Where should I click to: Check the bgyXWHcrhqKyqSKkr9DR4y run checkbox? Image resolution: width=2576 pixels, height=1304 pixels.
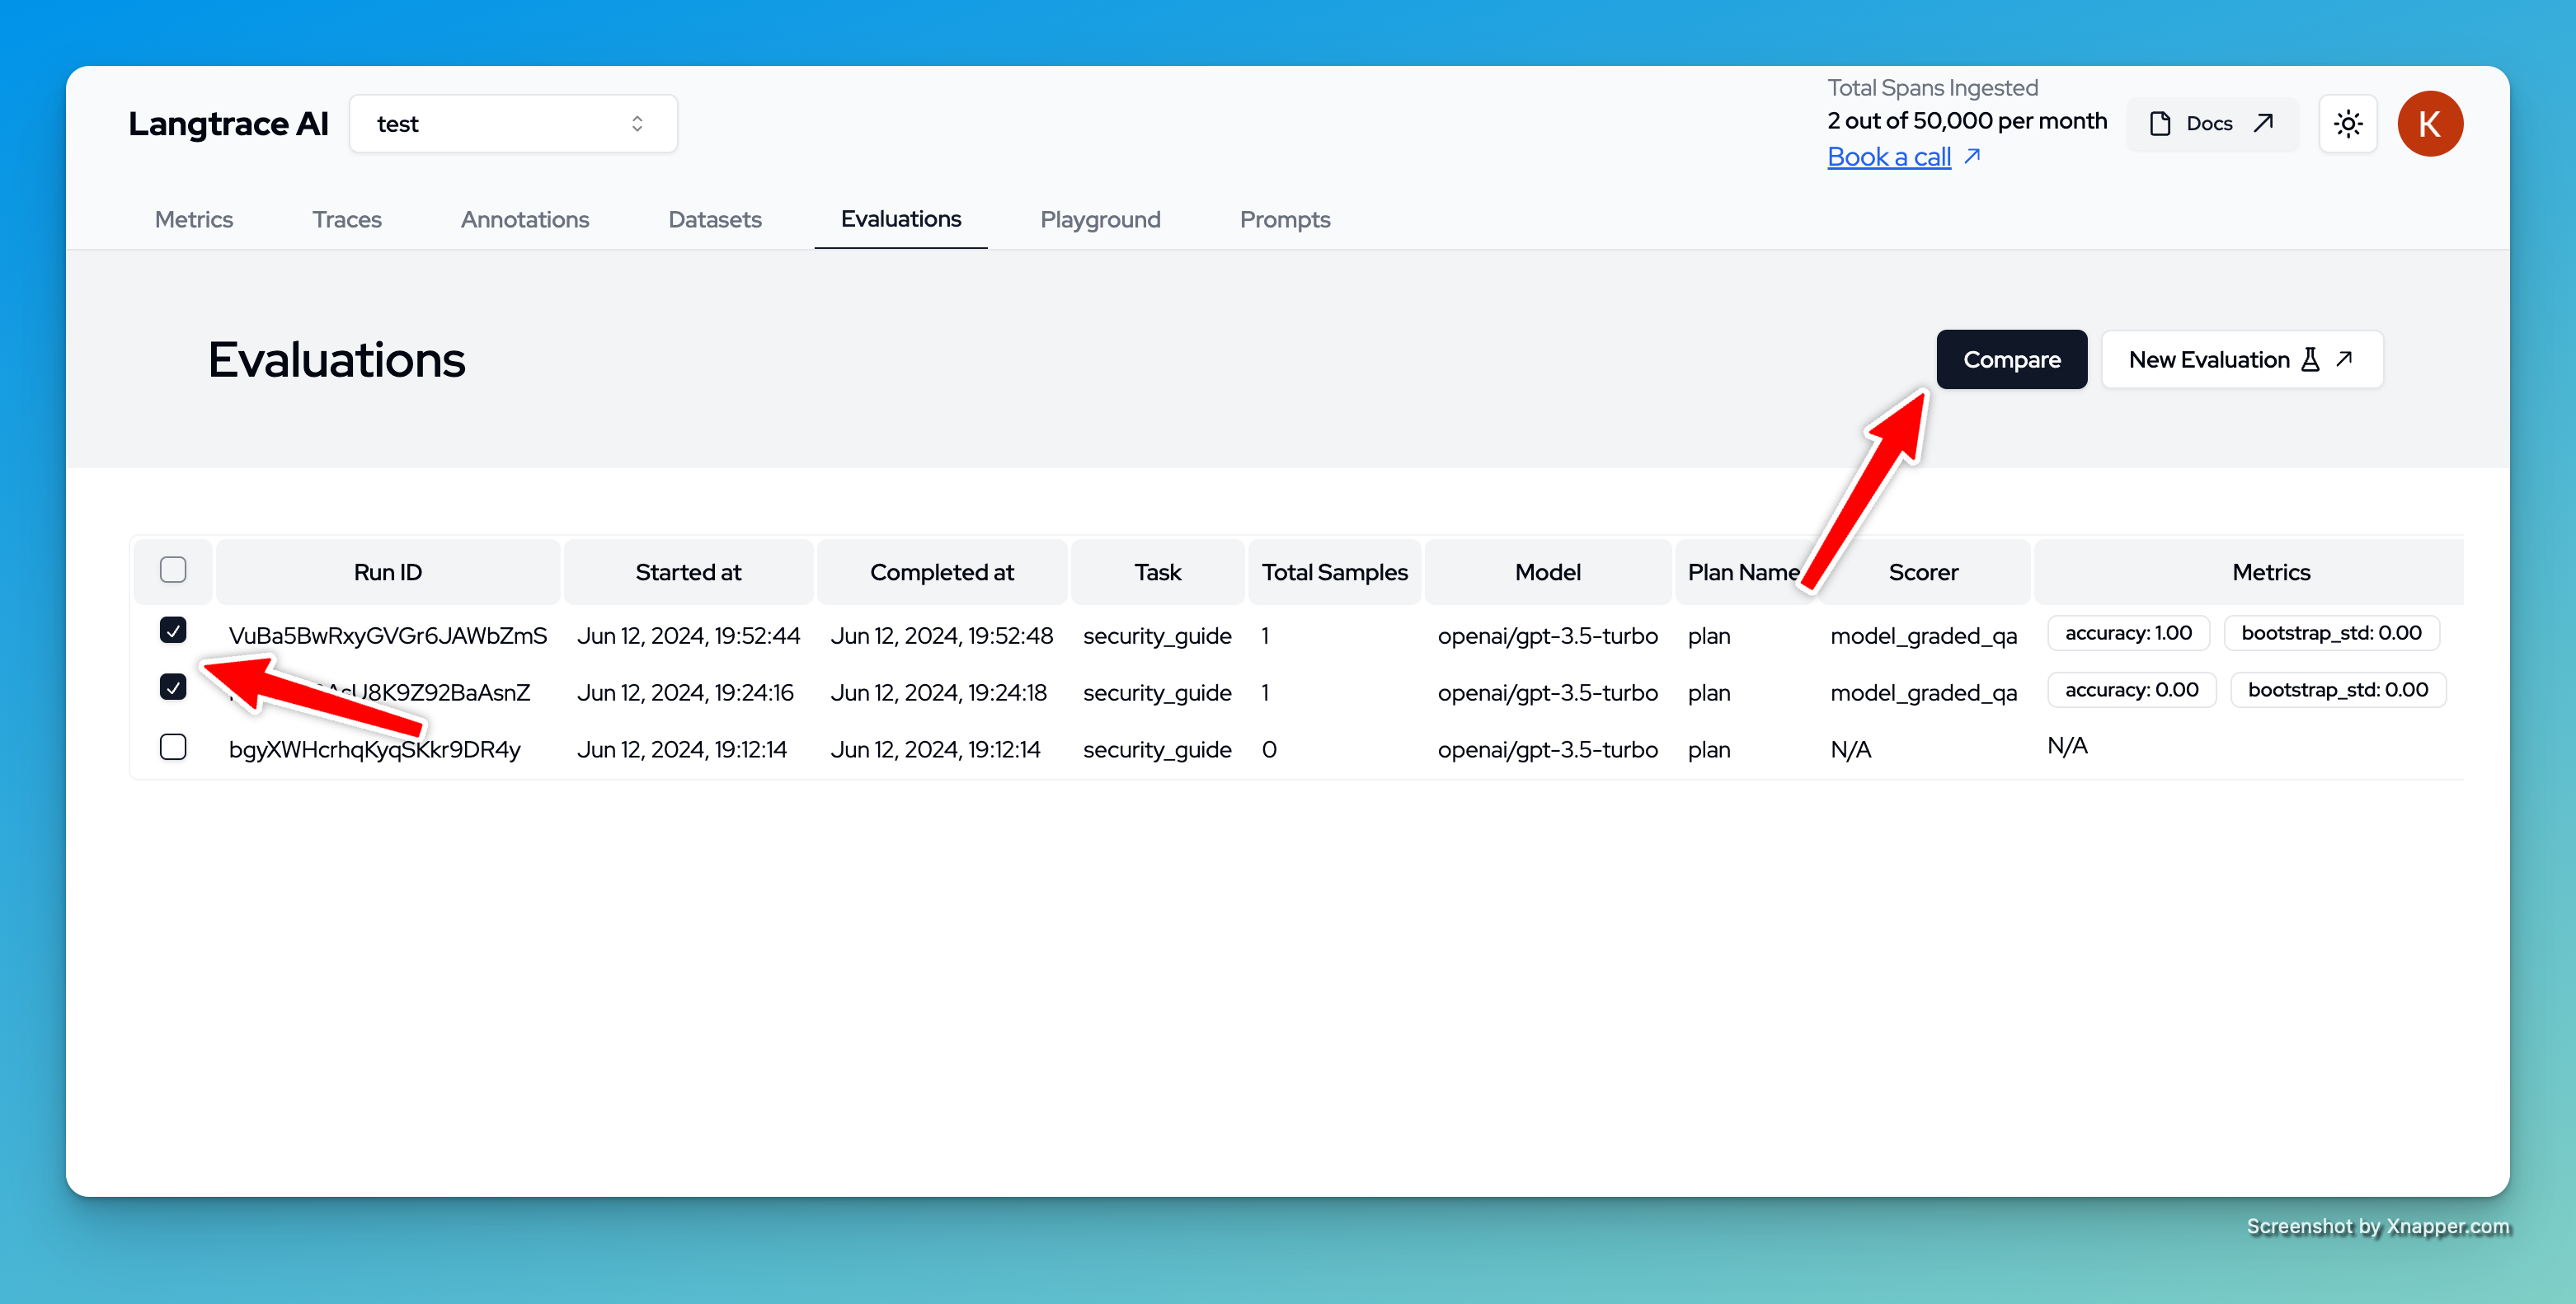(x=173, y=747)
